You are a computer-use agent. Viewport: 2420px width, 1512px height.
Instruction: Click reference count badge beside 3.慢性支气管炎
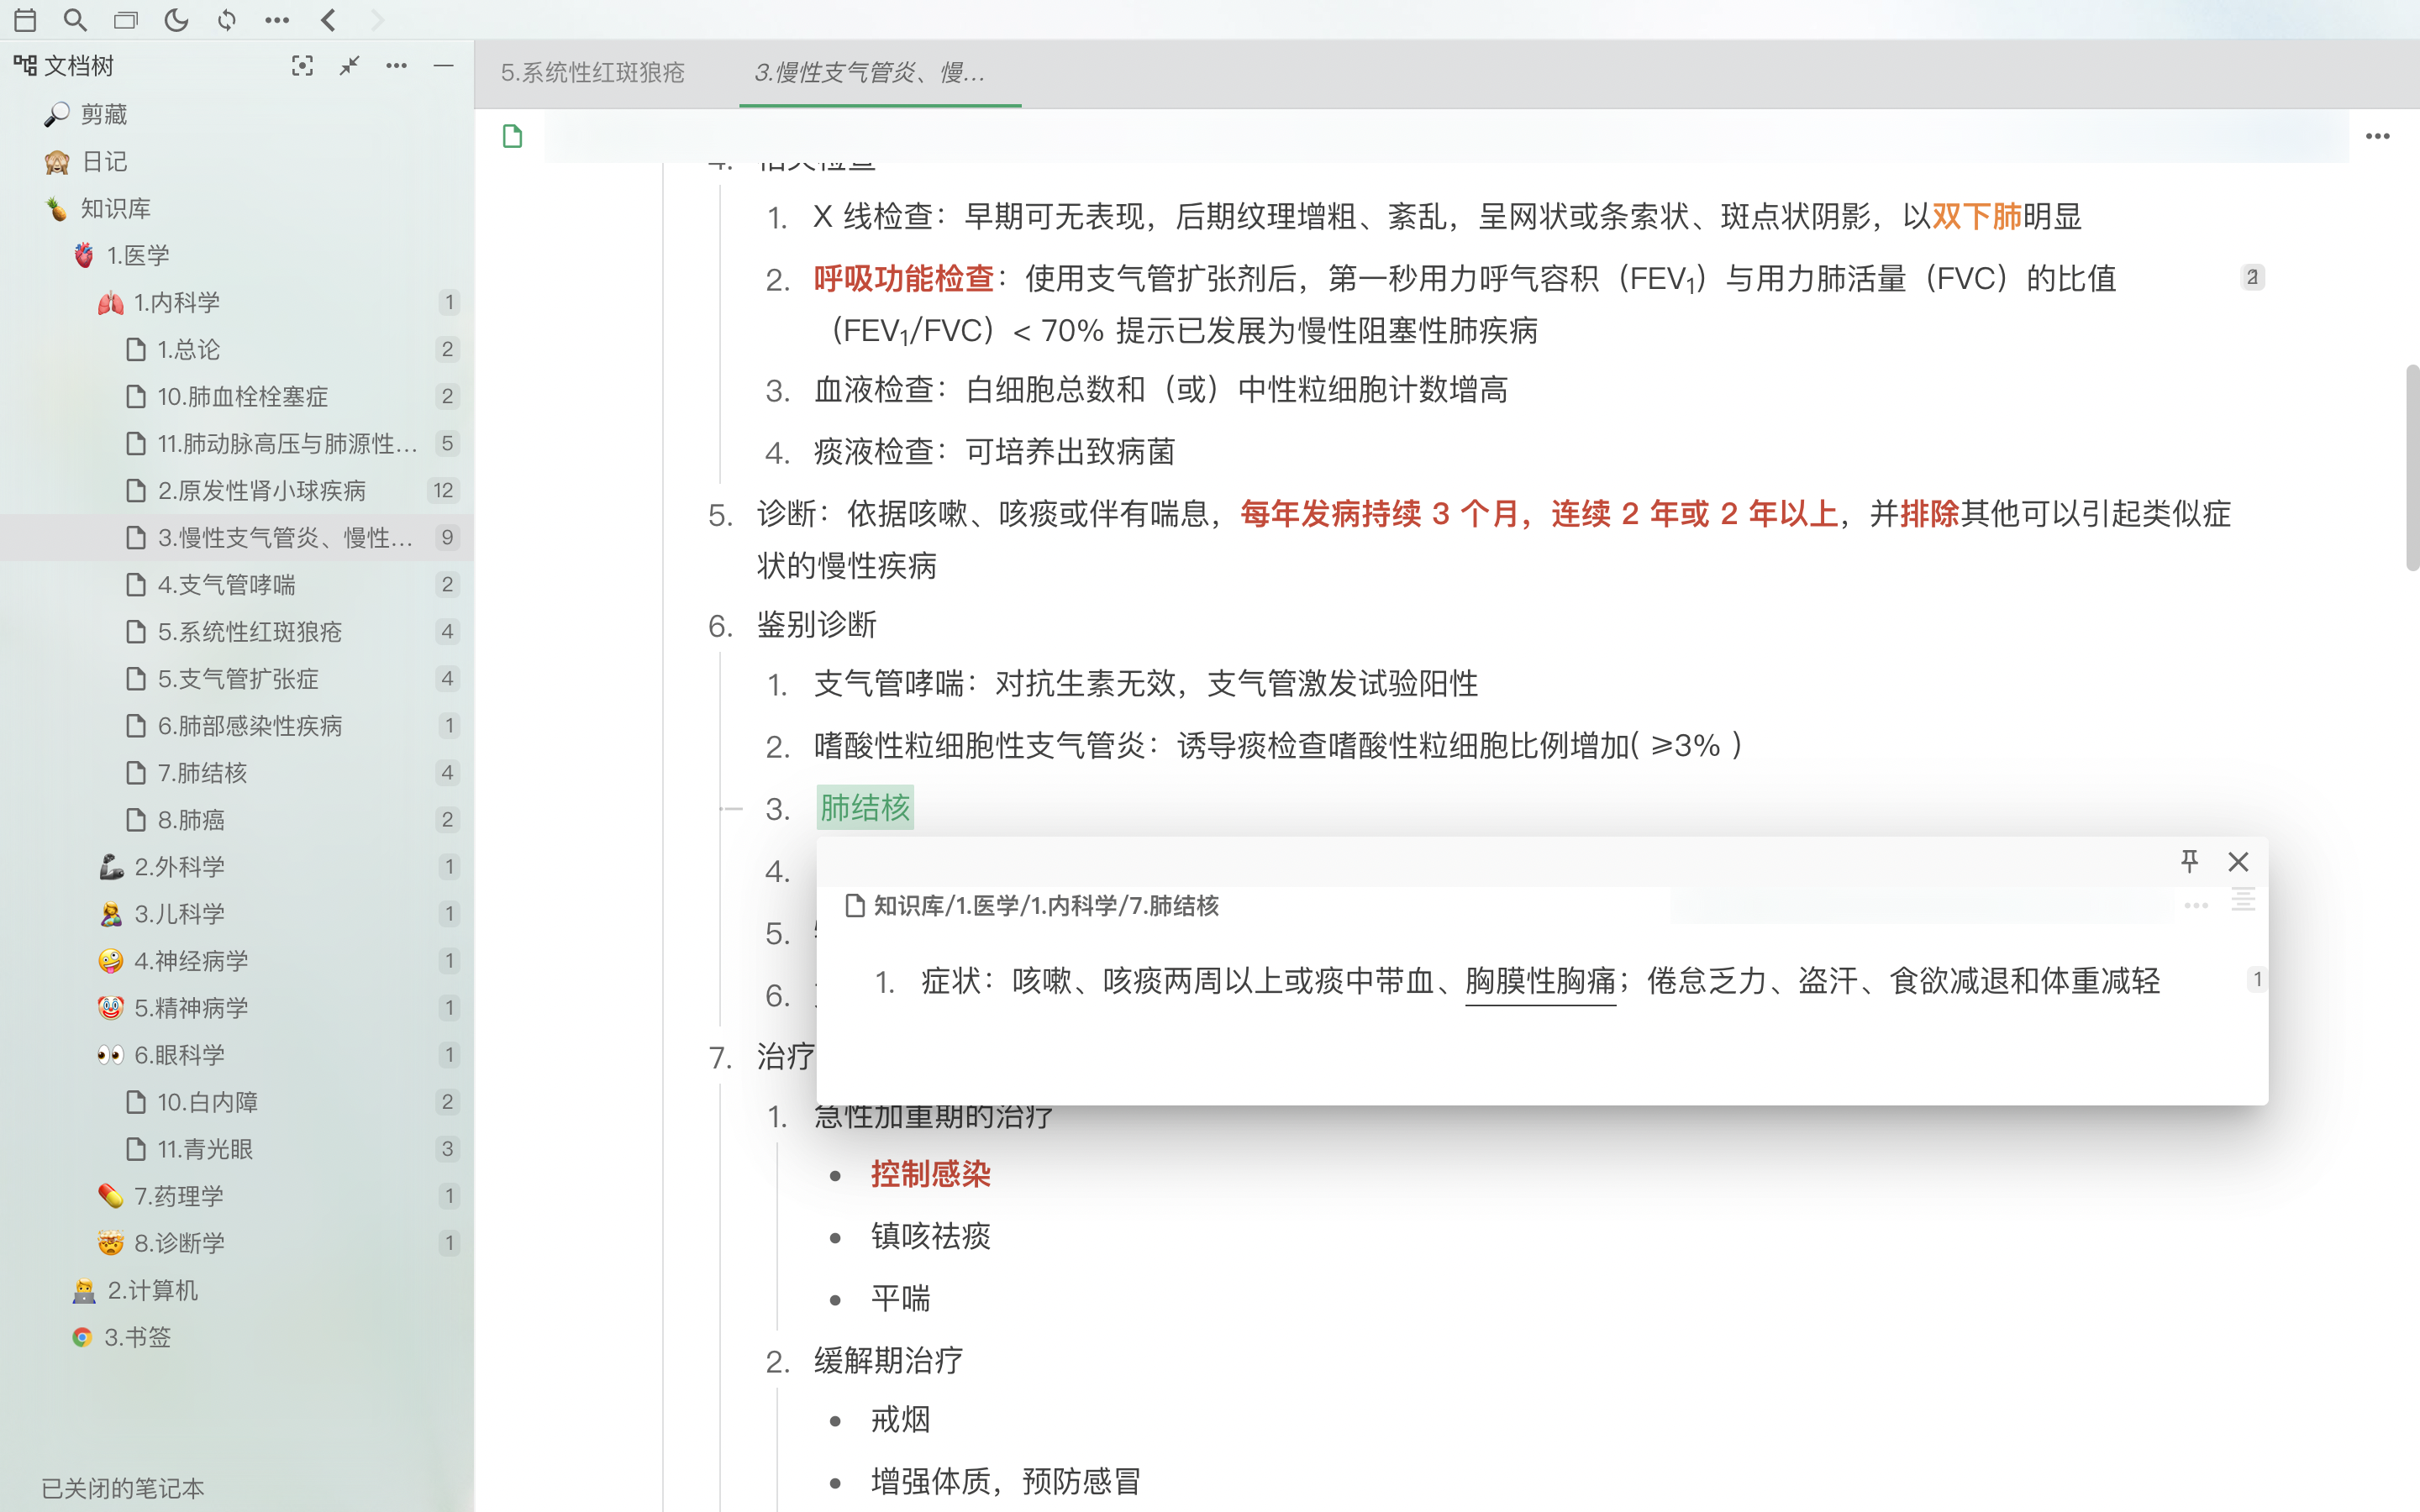(x=447, y=537)
